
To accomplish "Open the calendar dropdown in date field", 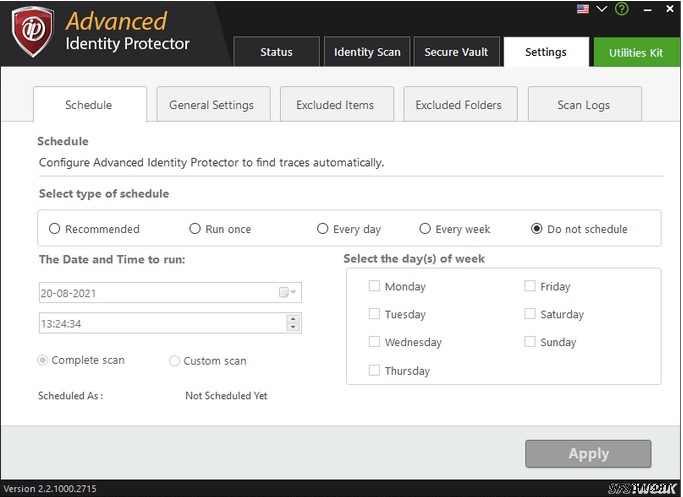I will [x=287, y=292].
